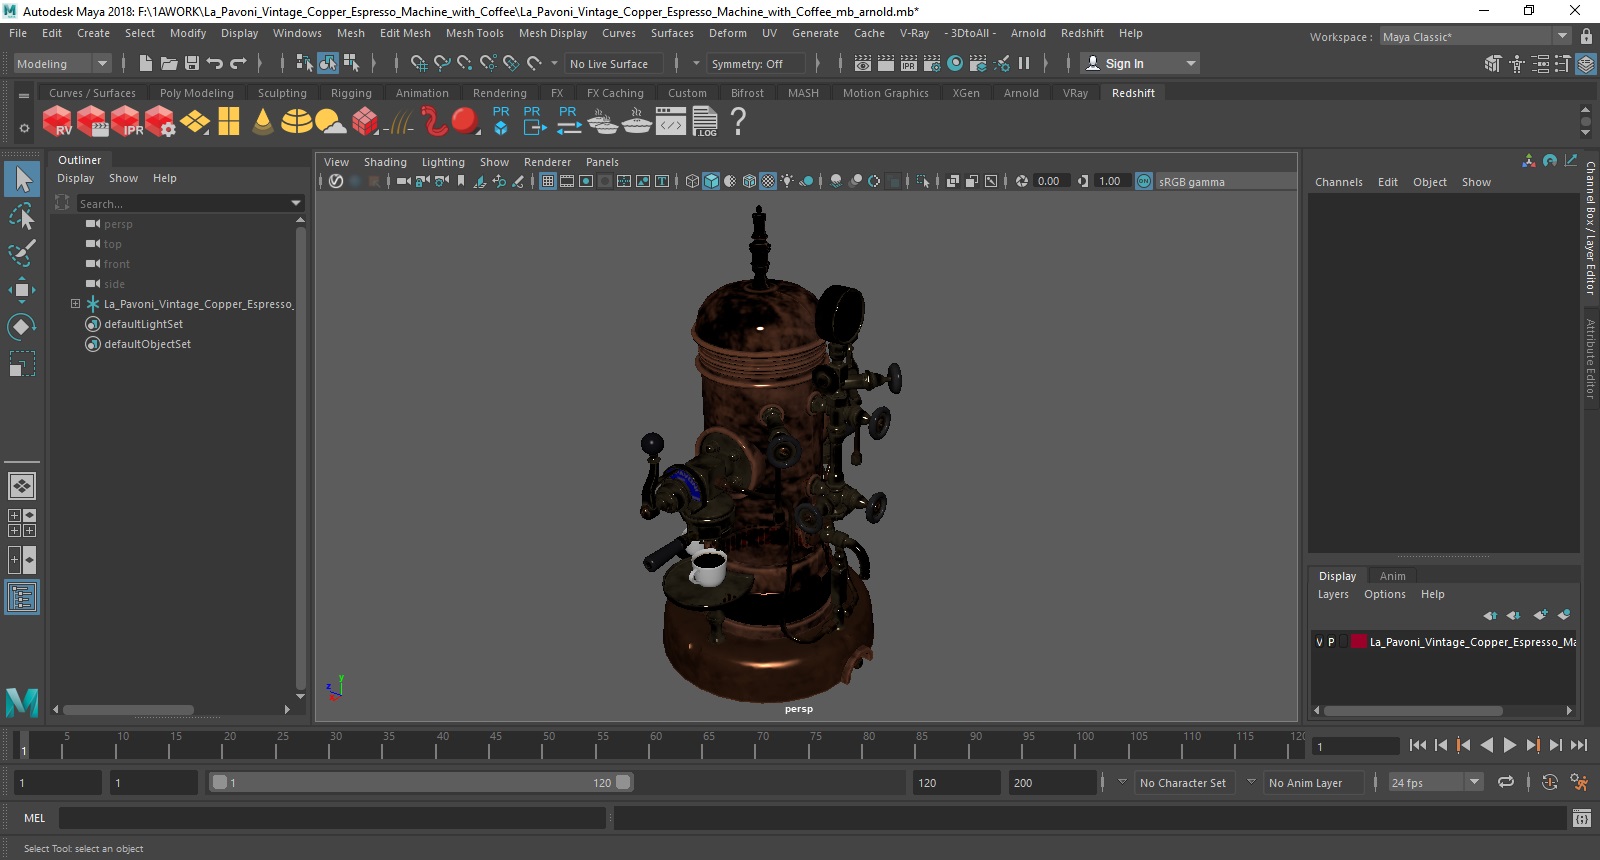Click the MEL command language label

35,818
